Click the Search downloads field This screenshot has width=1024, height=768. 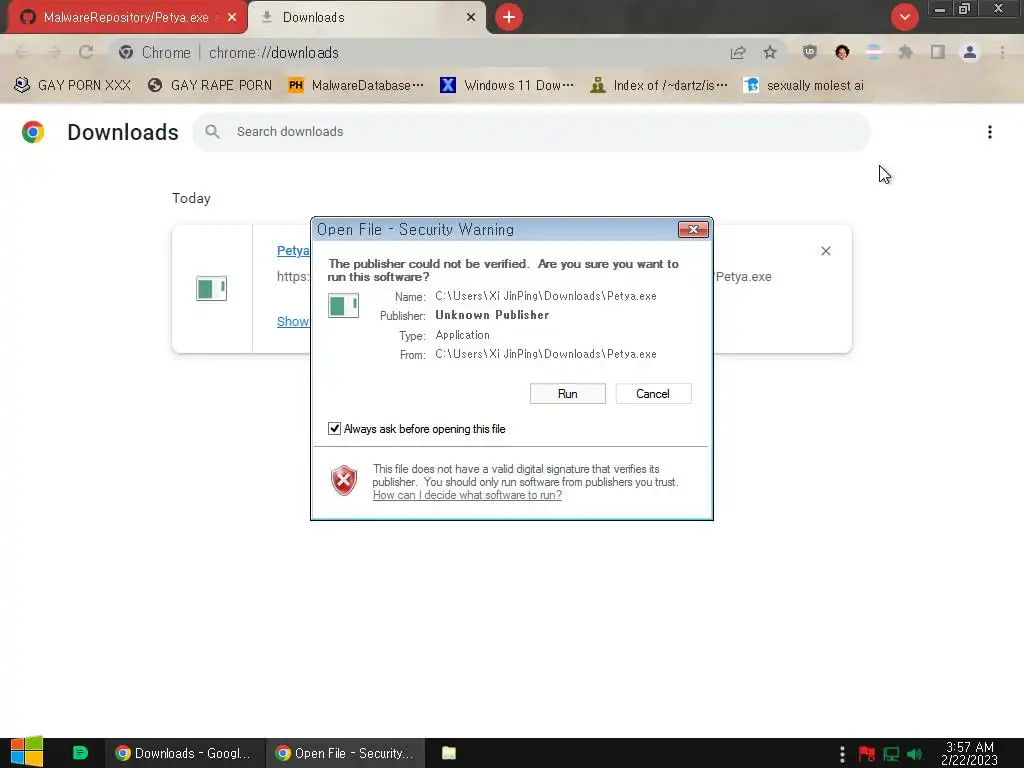[x=531, y=132]
